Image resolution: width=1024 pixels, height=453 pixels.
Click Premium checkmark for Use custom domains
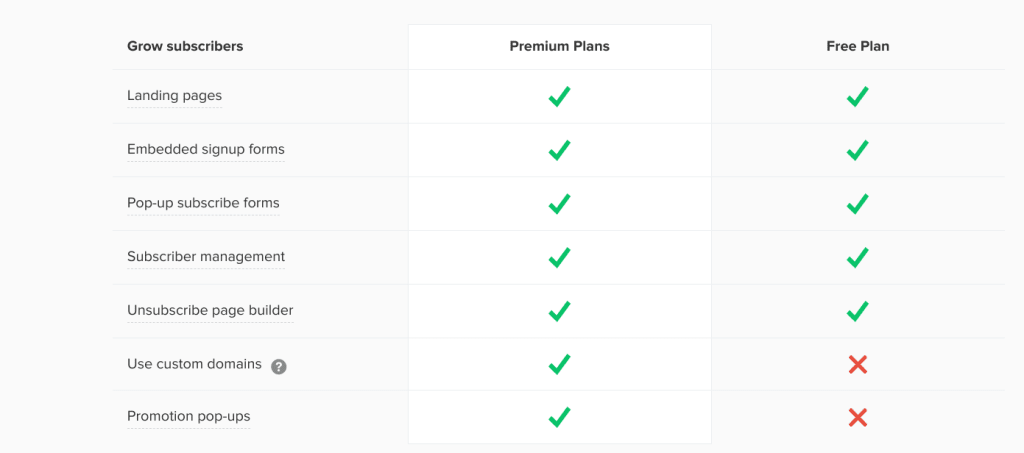click(560, 364)
